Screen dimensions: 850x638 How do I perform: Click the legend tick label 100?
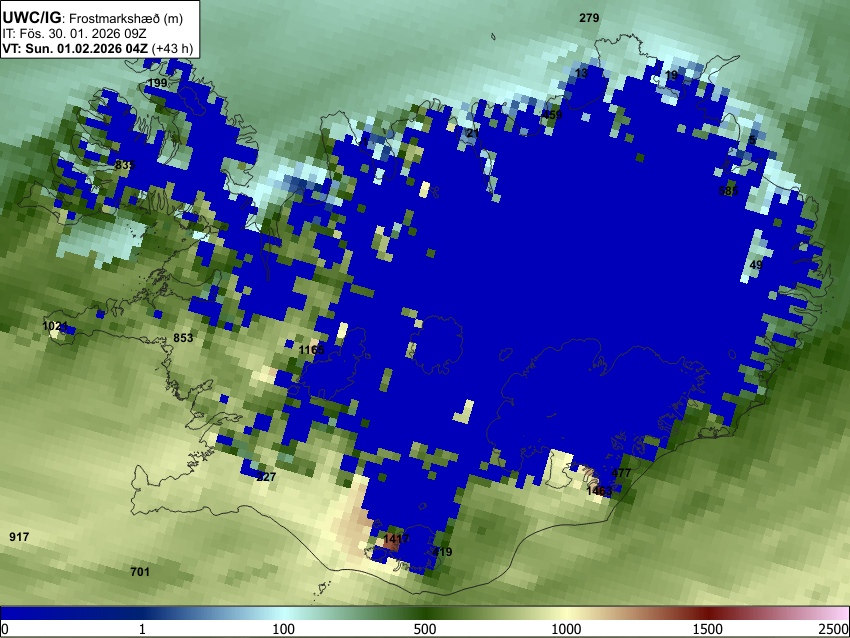tap(284, 629)
